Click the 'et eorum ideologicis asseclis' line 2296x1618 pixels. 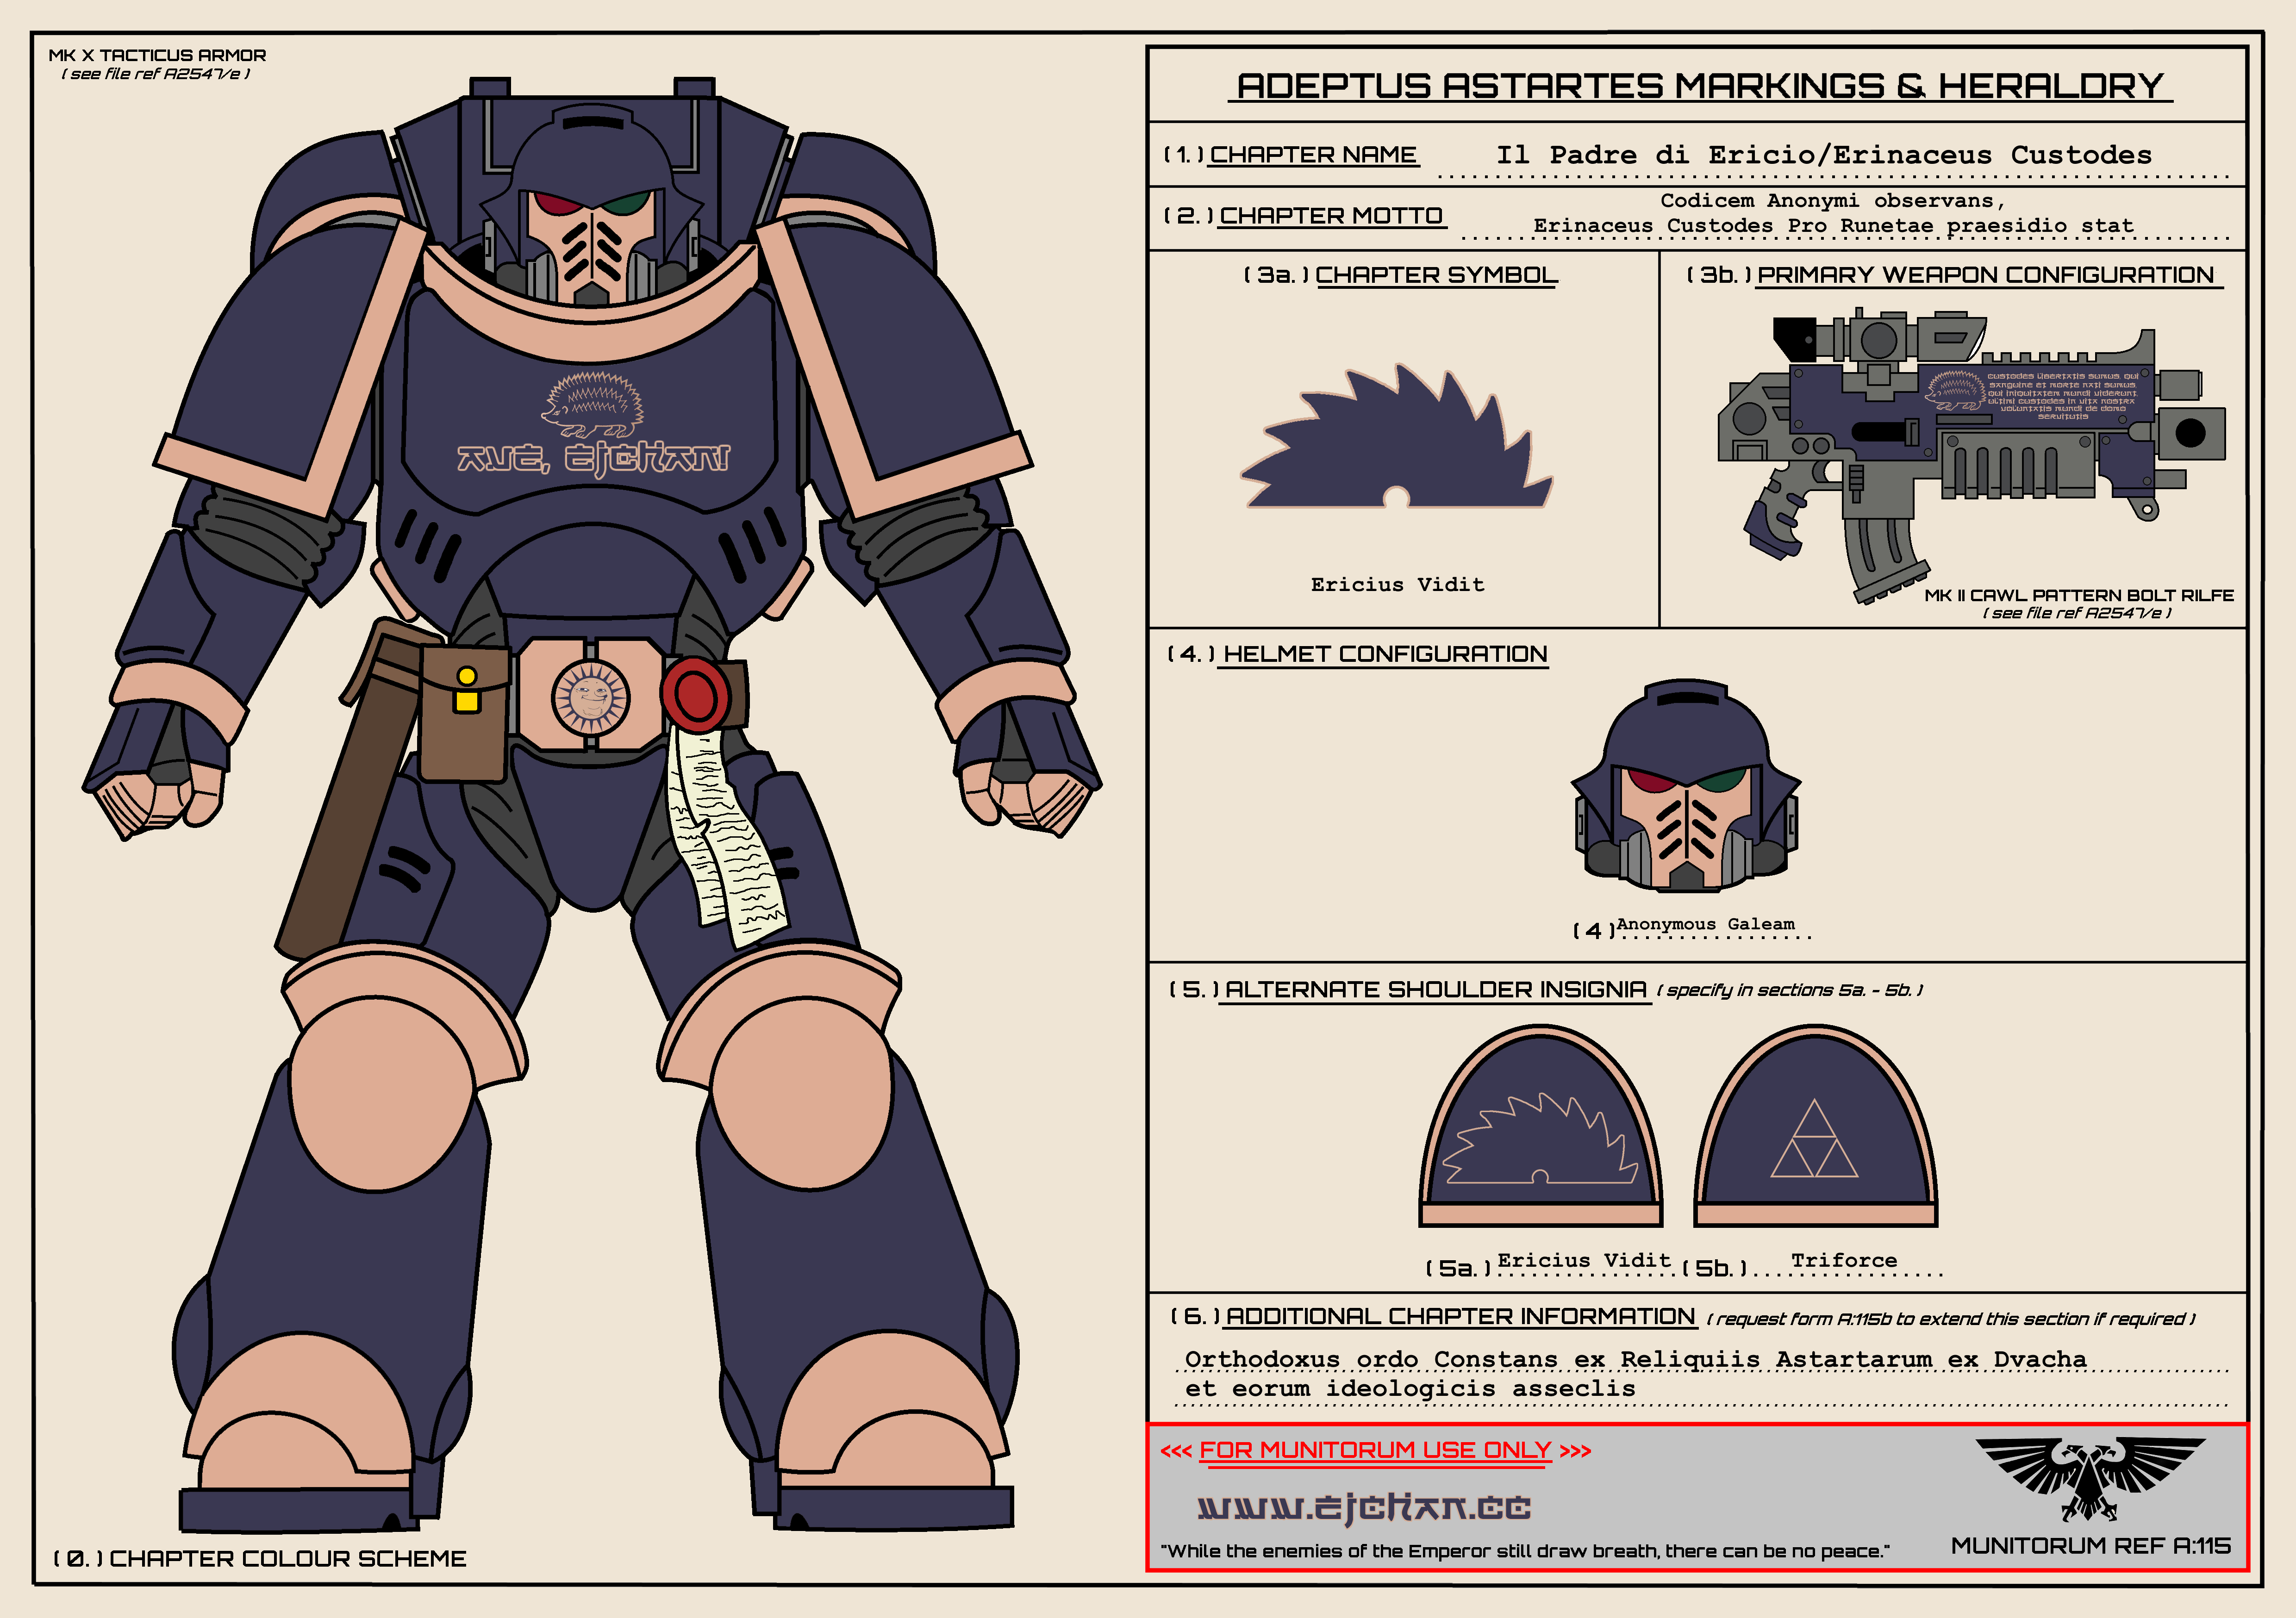coord(1410,1388)
